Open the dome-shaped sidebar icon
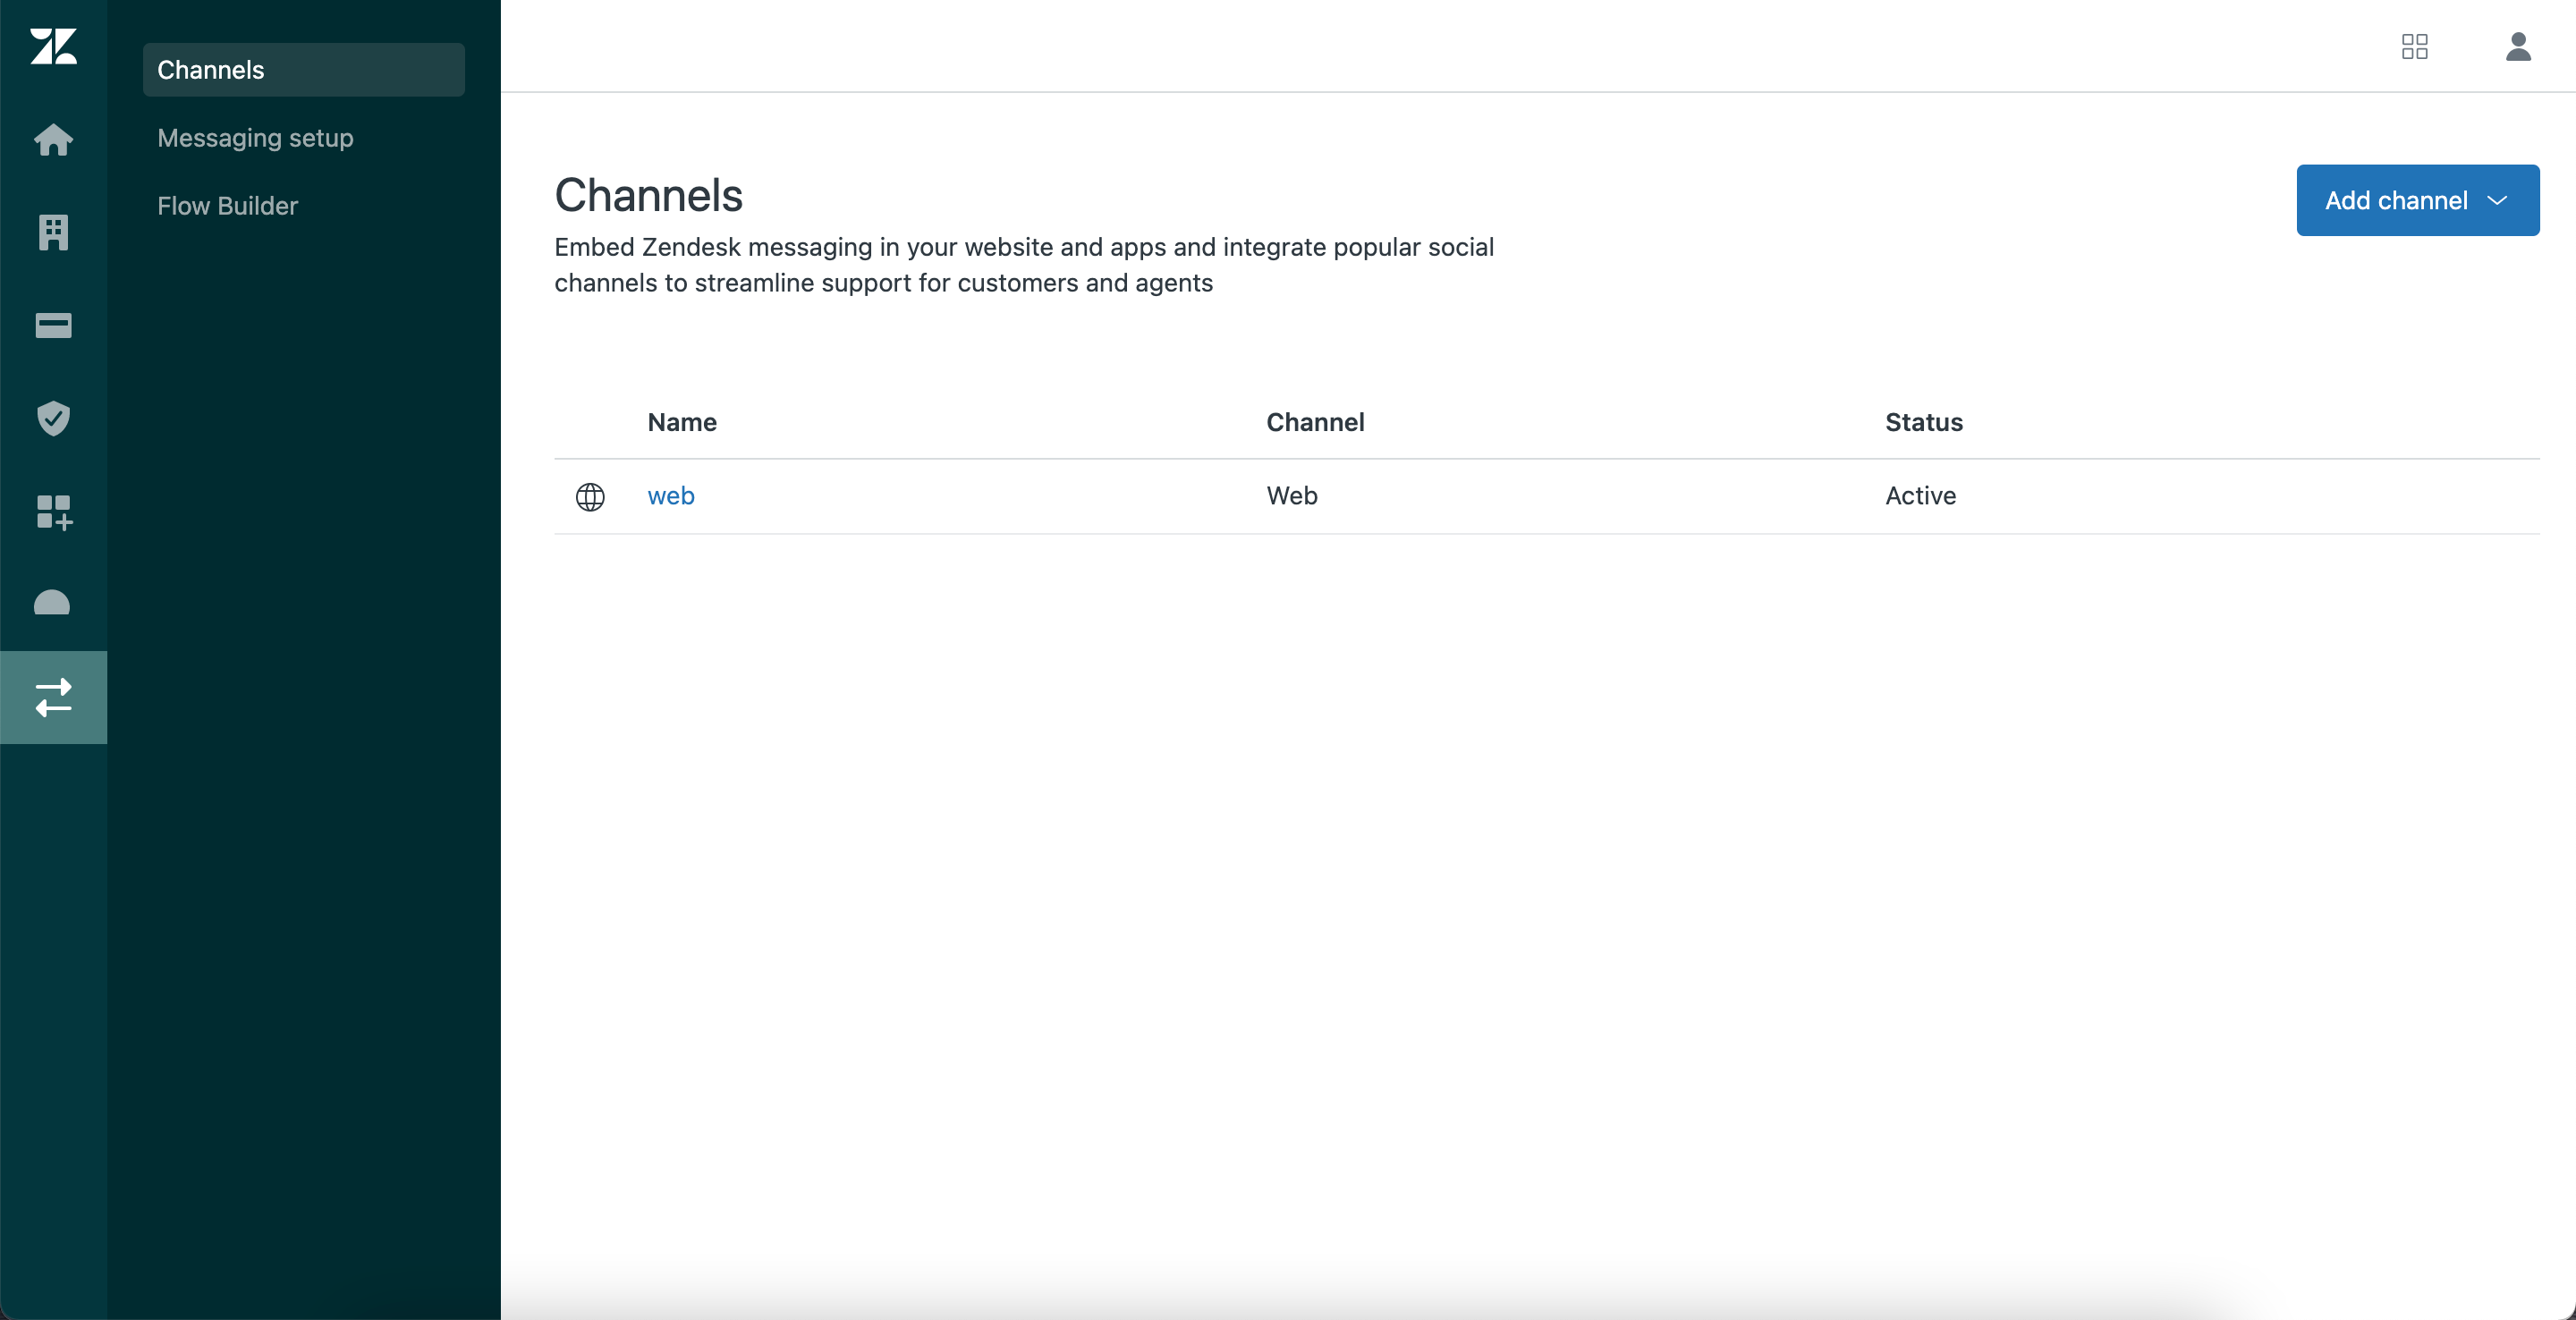The image size is (2576, 1320). coord(53,603)
